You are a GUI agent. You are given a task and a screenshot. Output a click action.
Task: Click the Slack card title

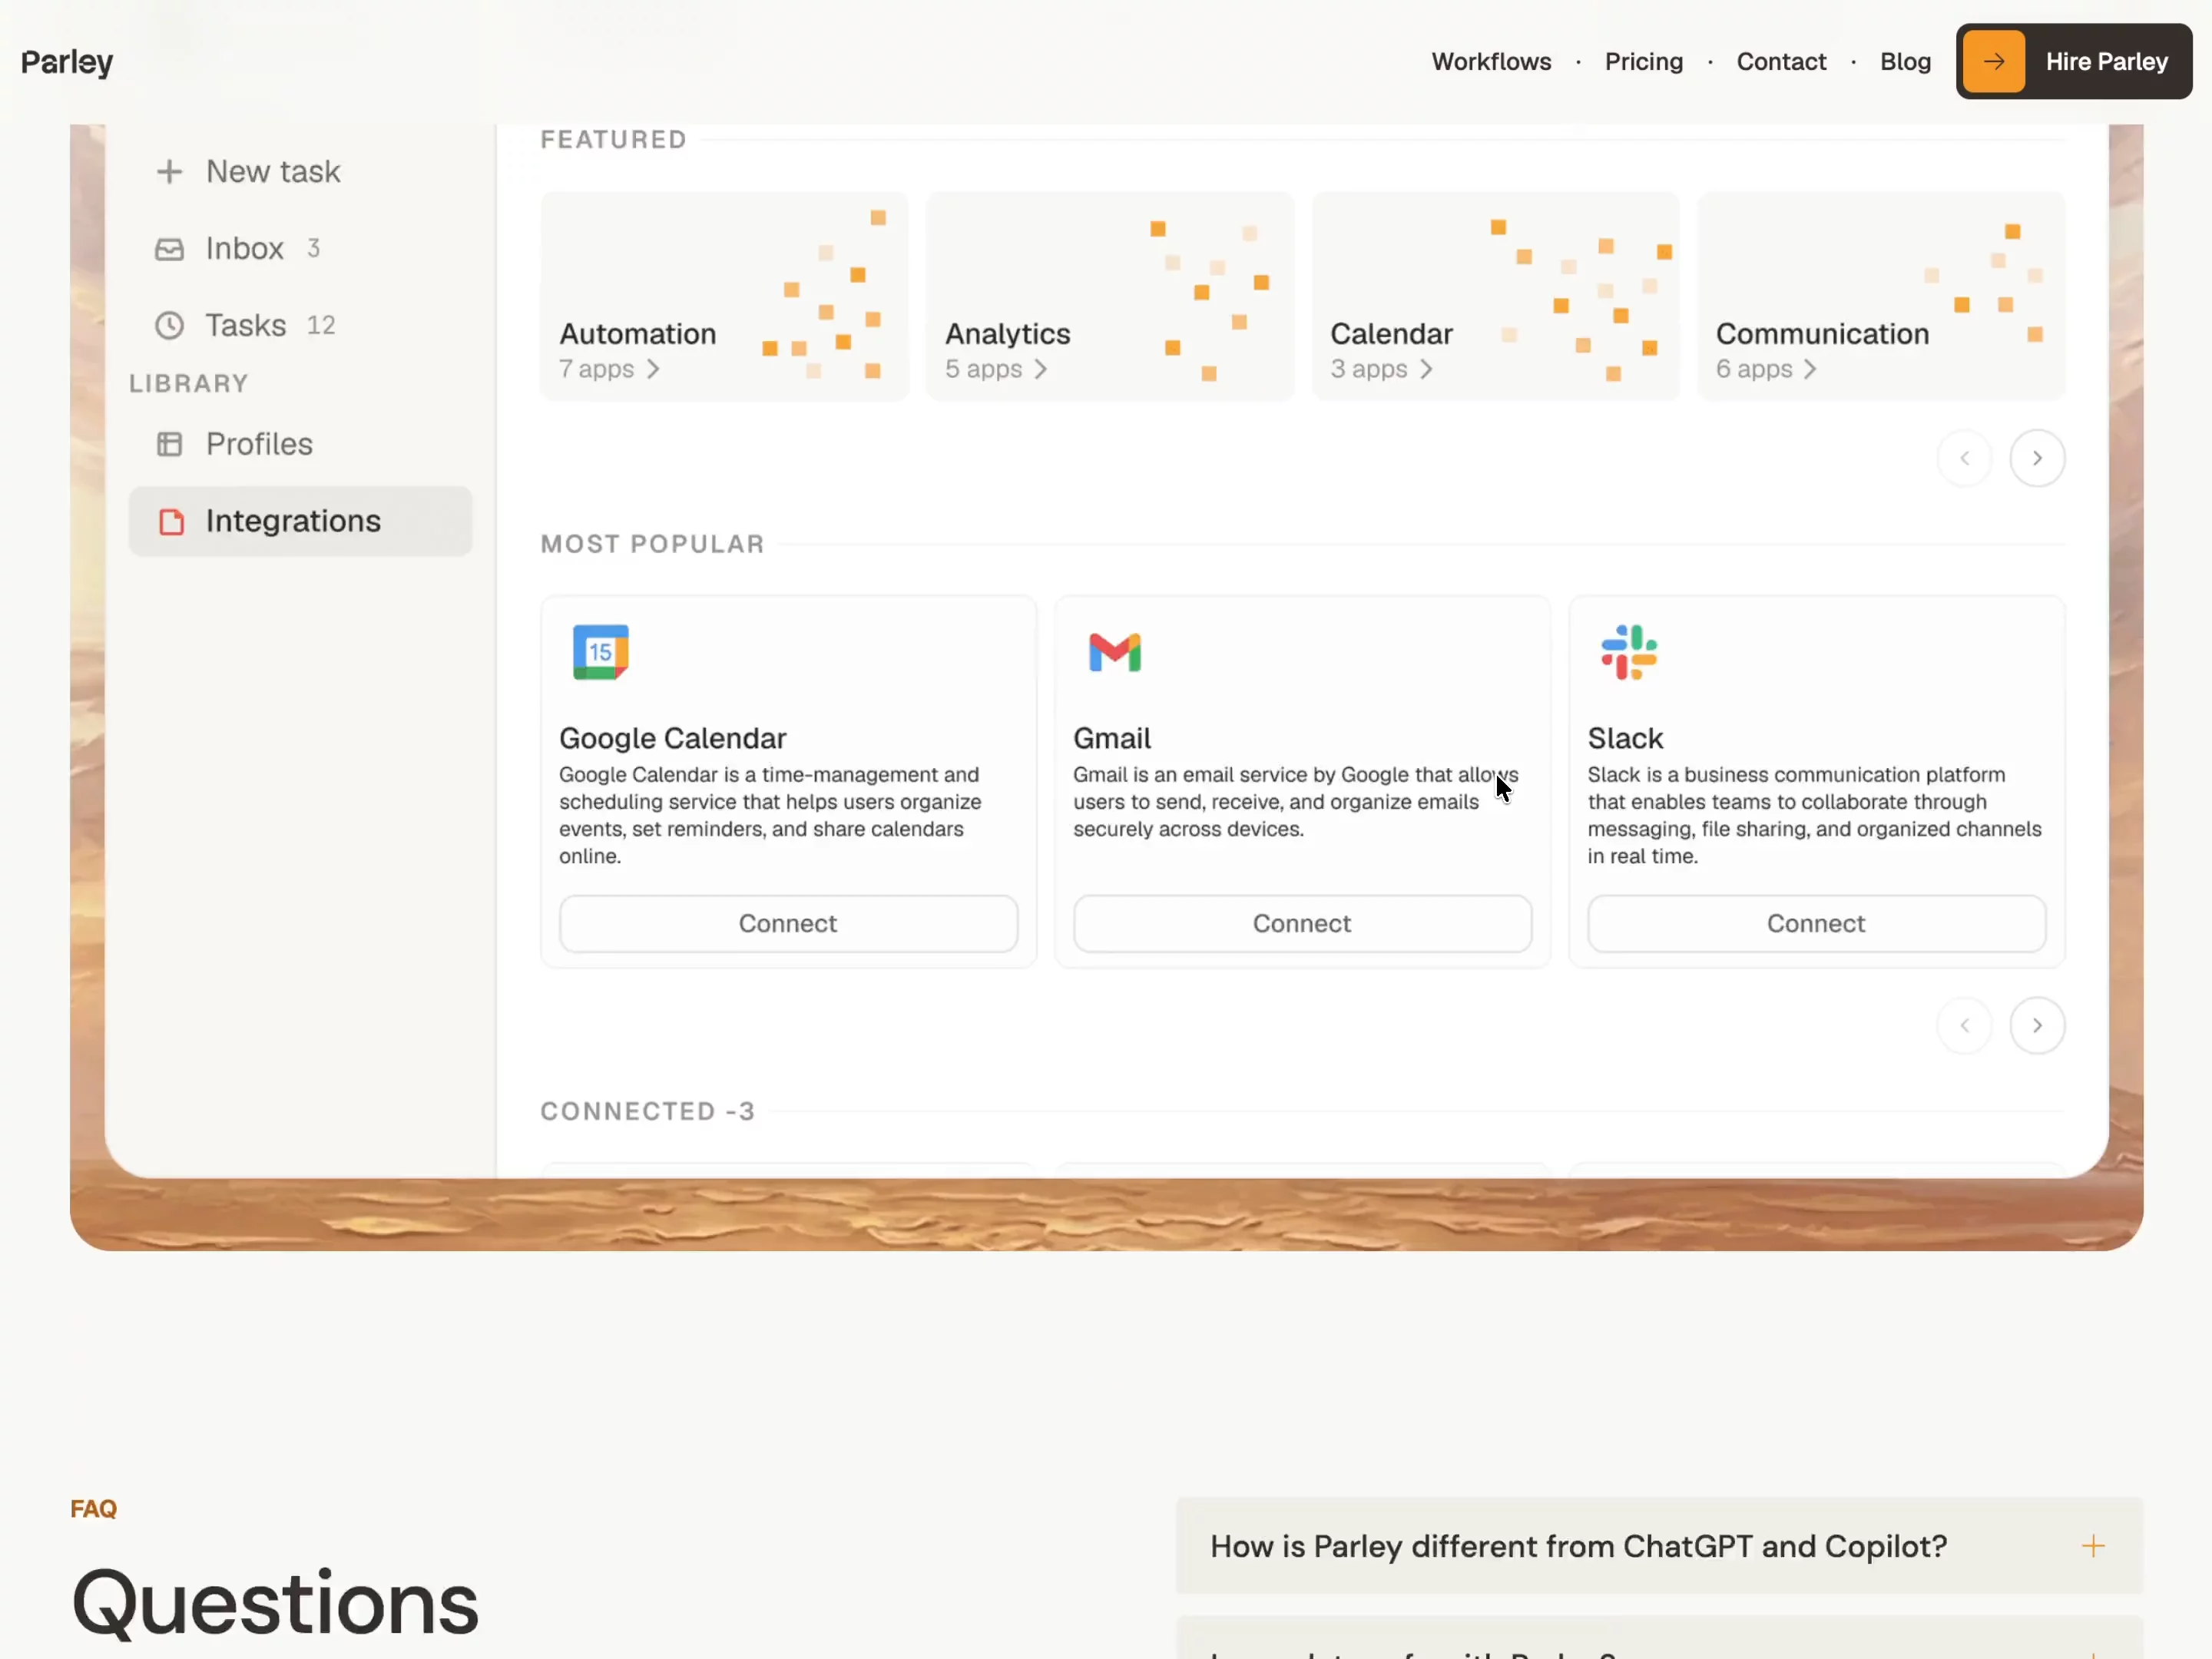click(1625, 738)
